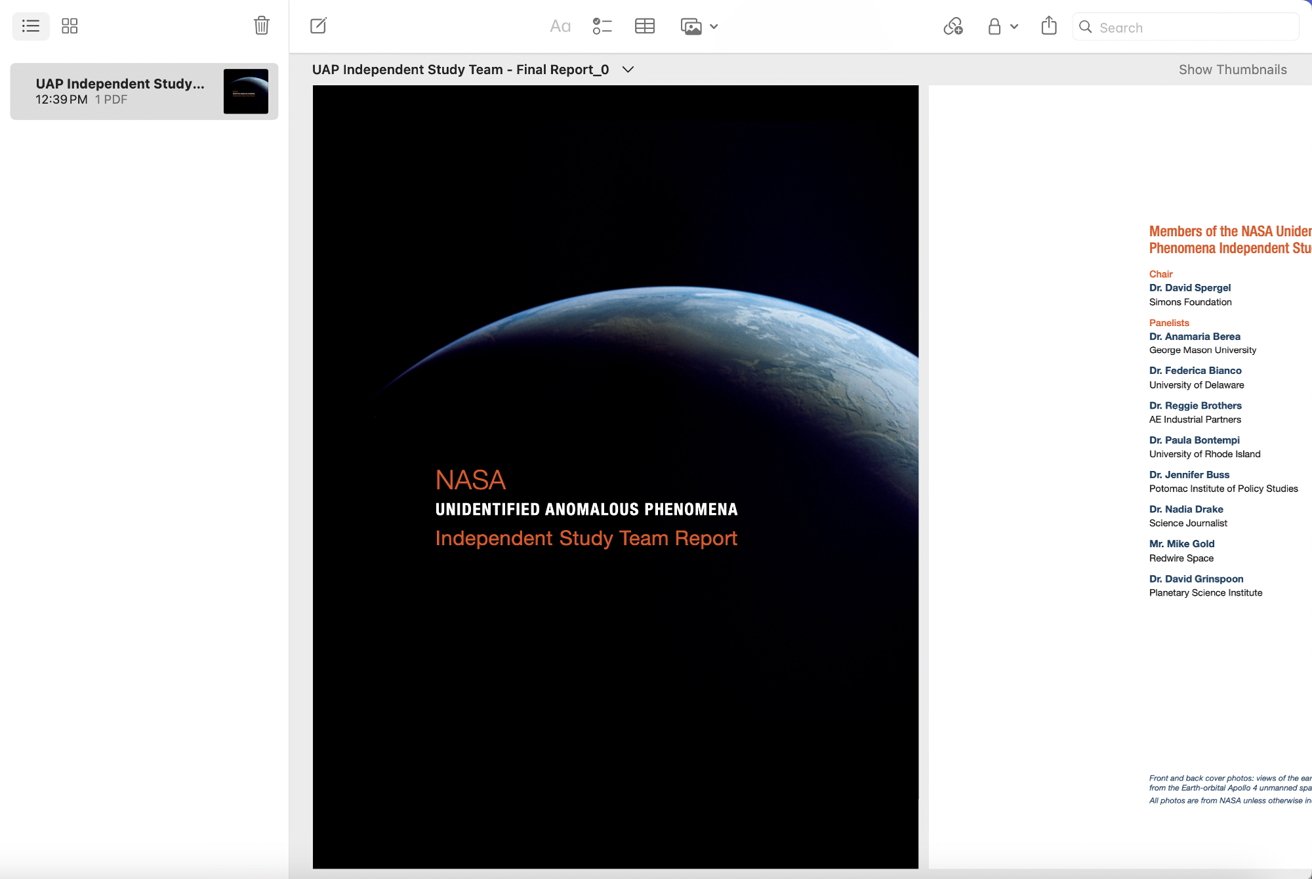Open the PDF attachment title dropdown chevron
The image size is (1312, 879).
coord(628,70)
